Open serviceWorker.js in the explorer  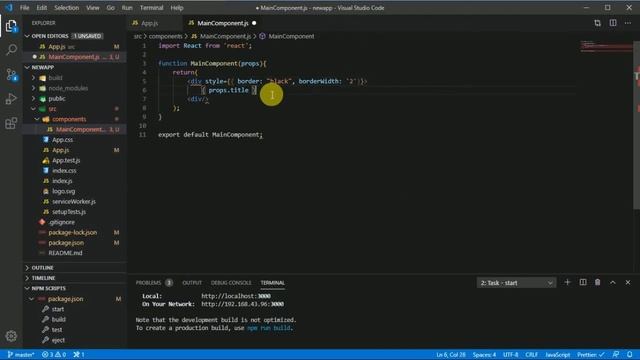click(x=74, y=202)
